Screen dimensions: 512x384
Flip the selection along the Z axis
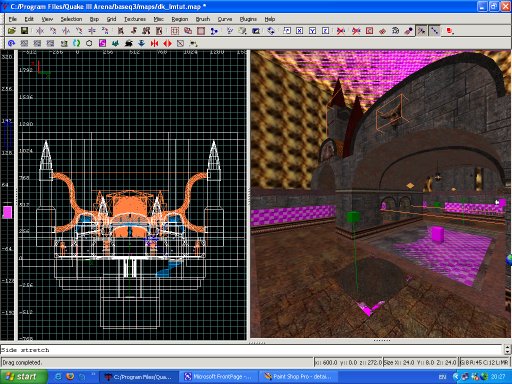[x=92, y=31]
